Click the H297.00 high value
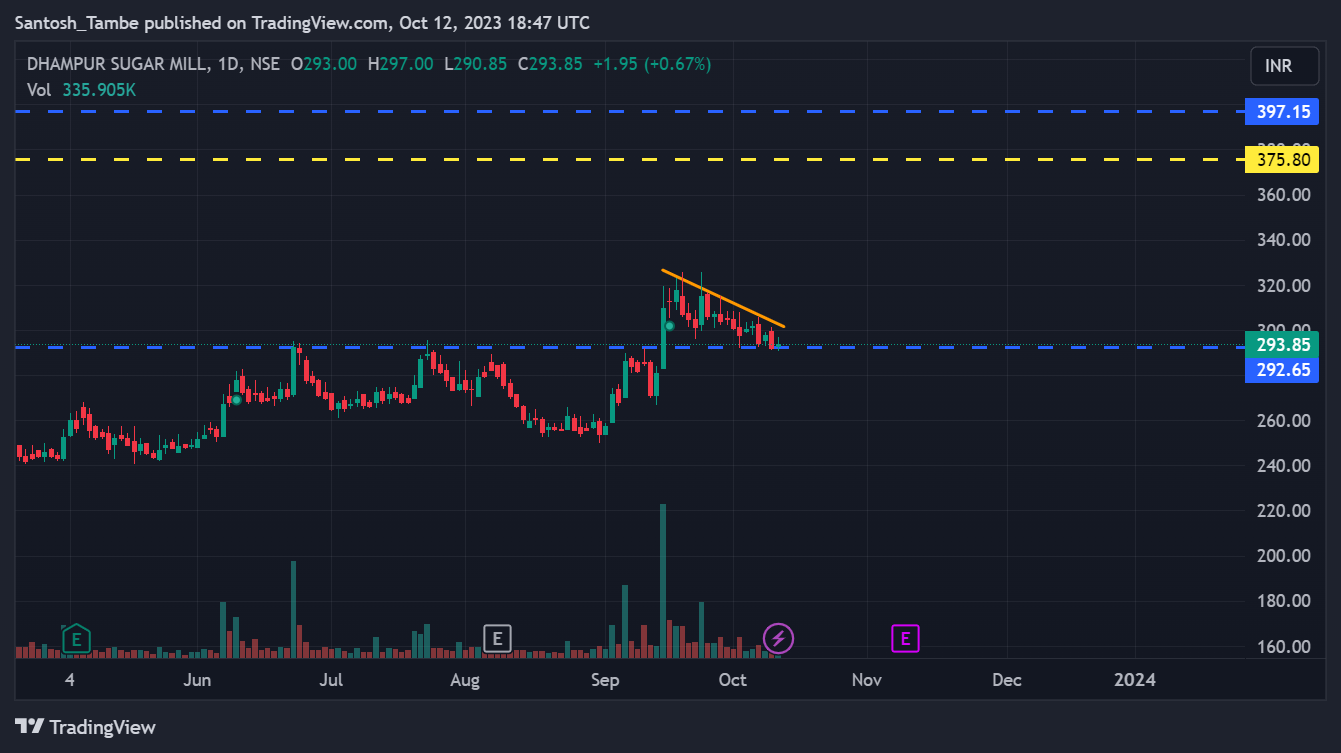Screen dimensions: 1341x753 click(400, 64)
